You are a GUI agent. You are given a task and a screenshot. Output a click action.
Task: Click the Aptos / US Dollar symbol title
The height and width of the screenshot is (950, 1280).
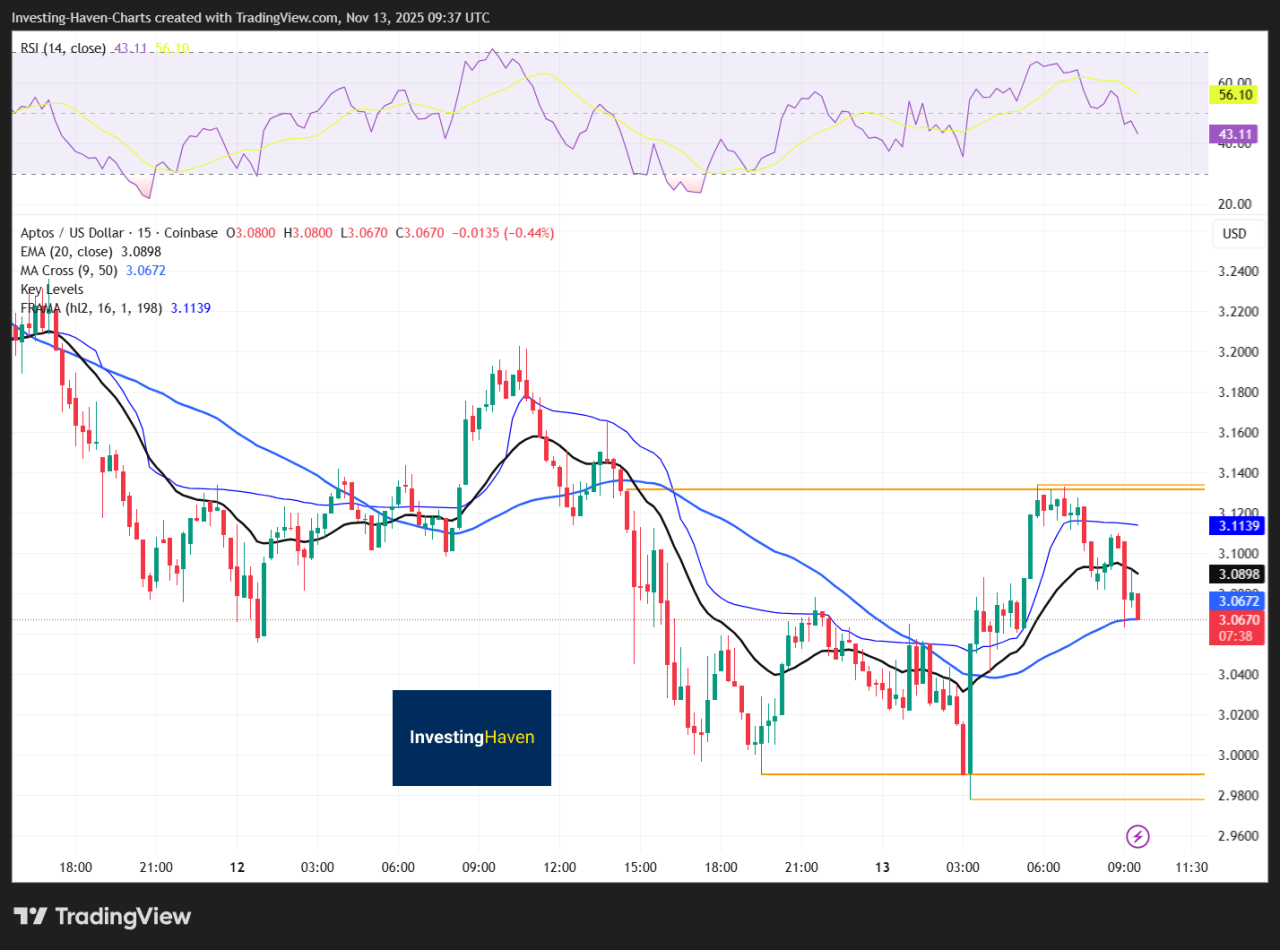pyautogui.click(x=119, y=233)
